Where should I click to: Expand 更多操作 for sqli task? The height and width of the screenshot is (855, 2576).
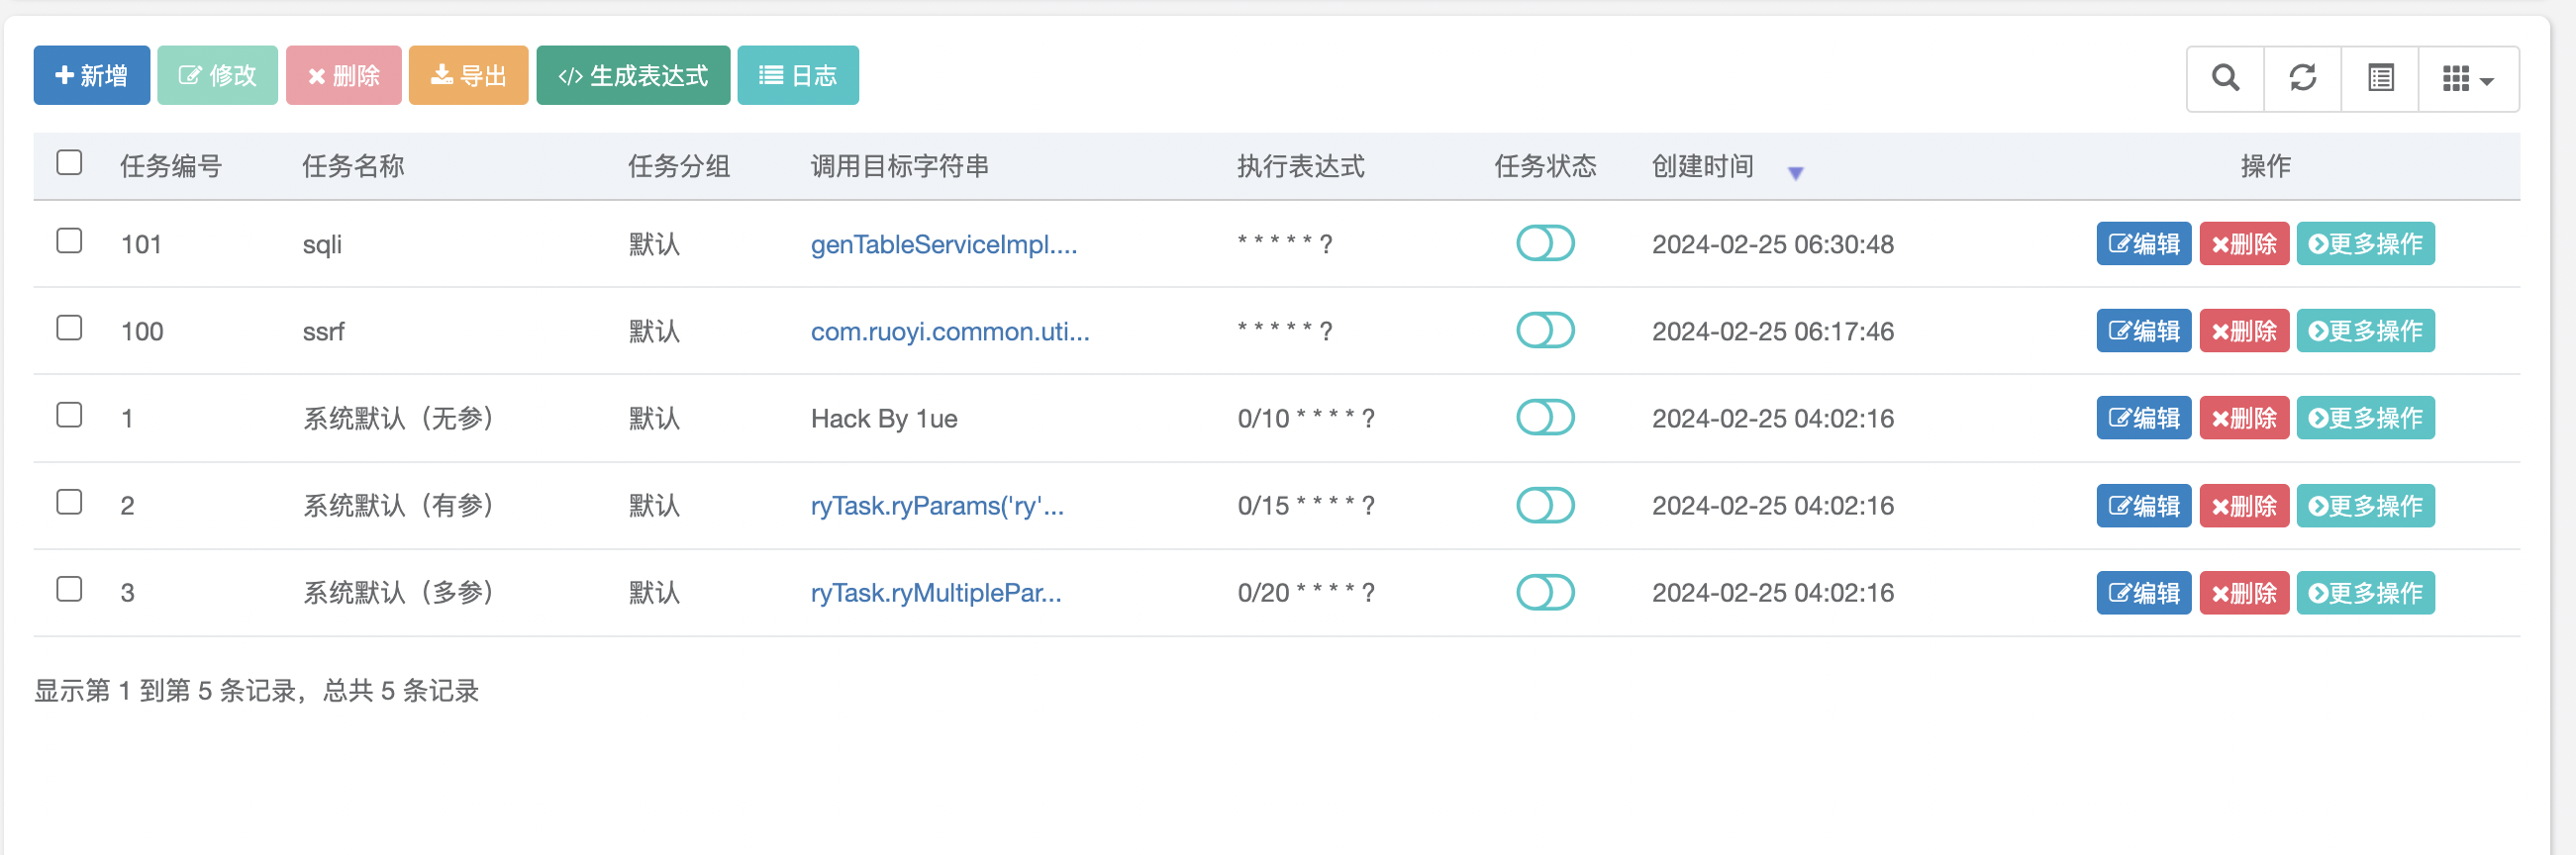tap(2365, 244)
